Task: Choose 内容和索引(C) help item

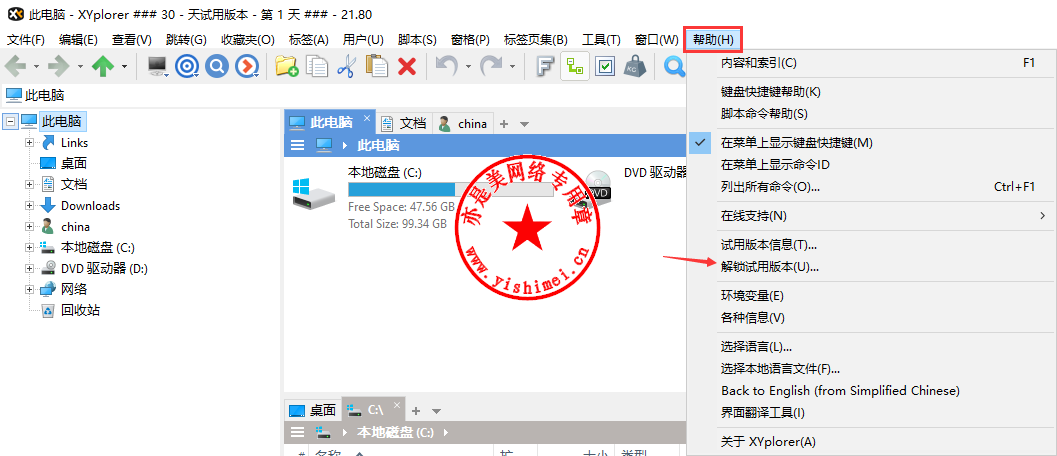Action: (758, 63)
